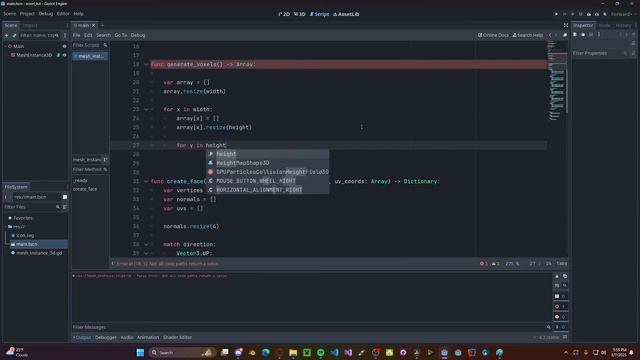Open the Project menu
The width and height of the screenshot is (640, 360).
[x=27, y=14]
